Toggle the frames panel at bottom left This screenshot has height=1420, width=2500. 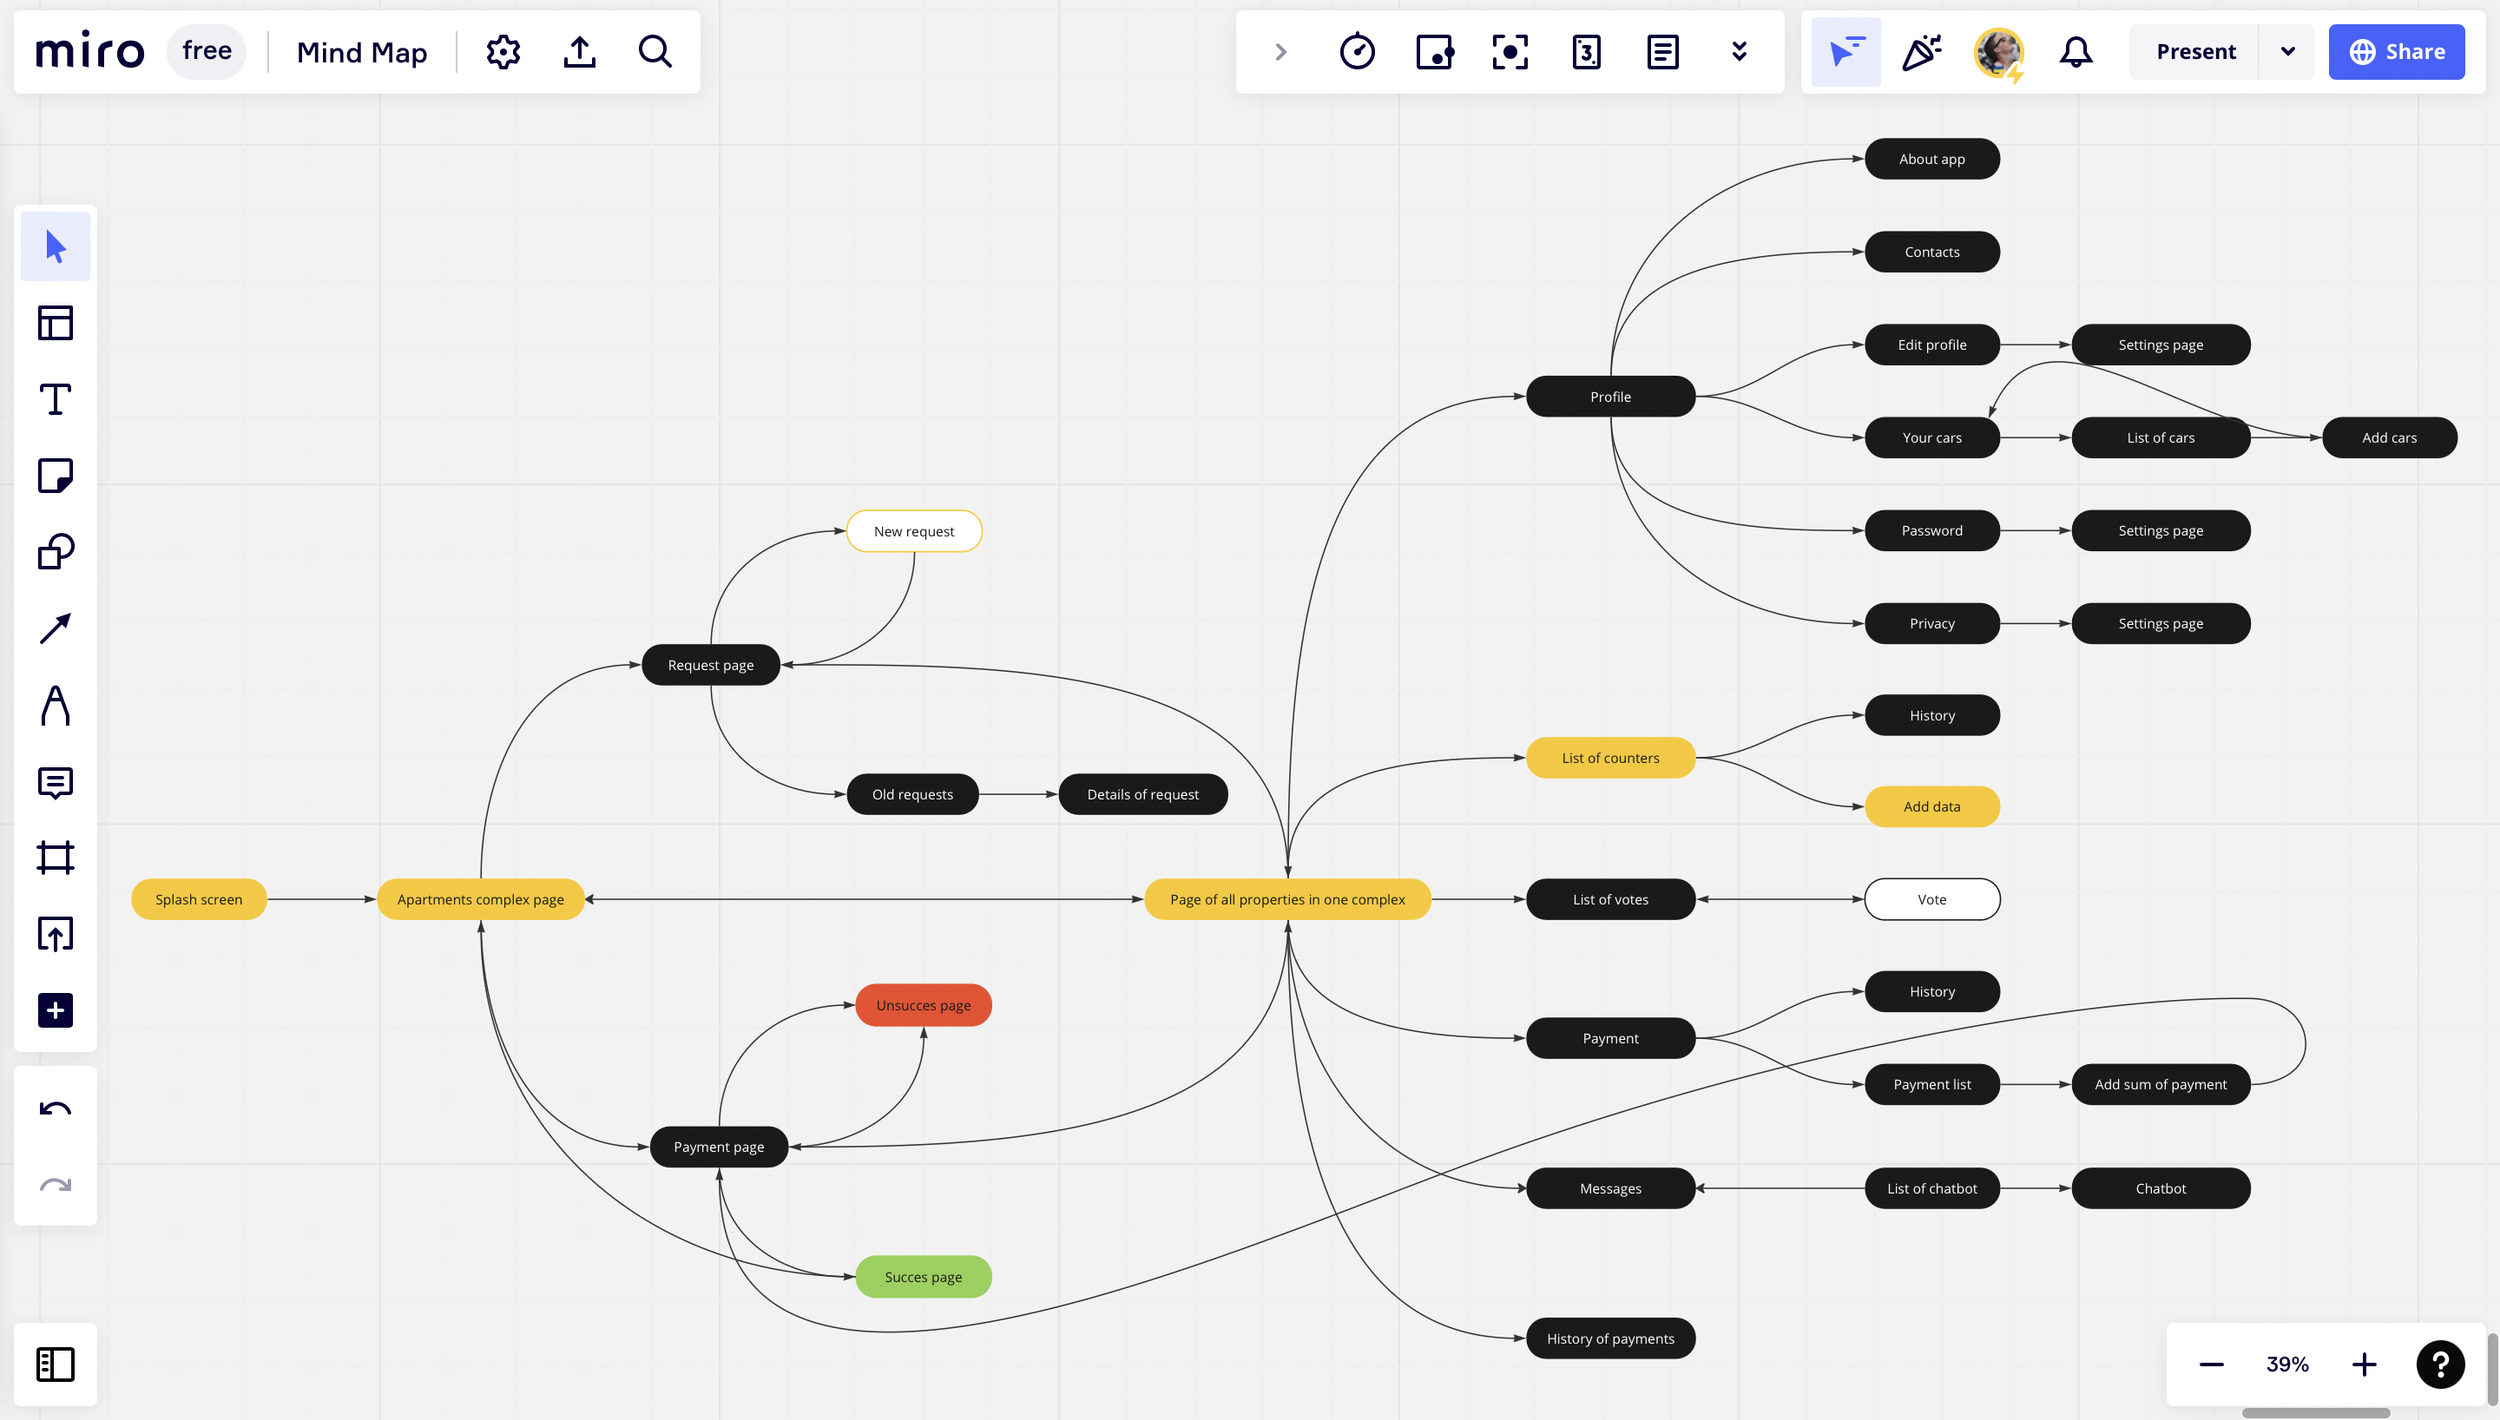(x=55, y=1364)
